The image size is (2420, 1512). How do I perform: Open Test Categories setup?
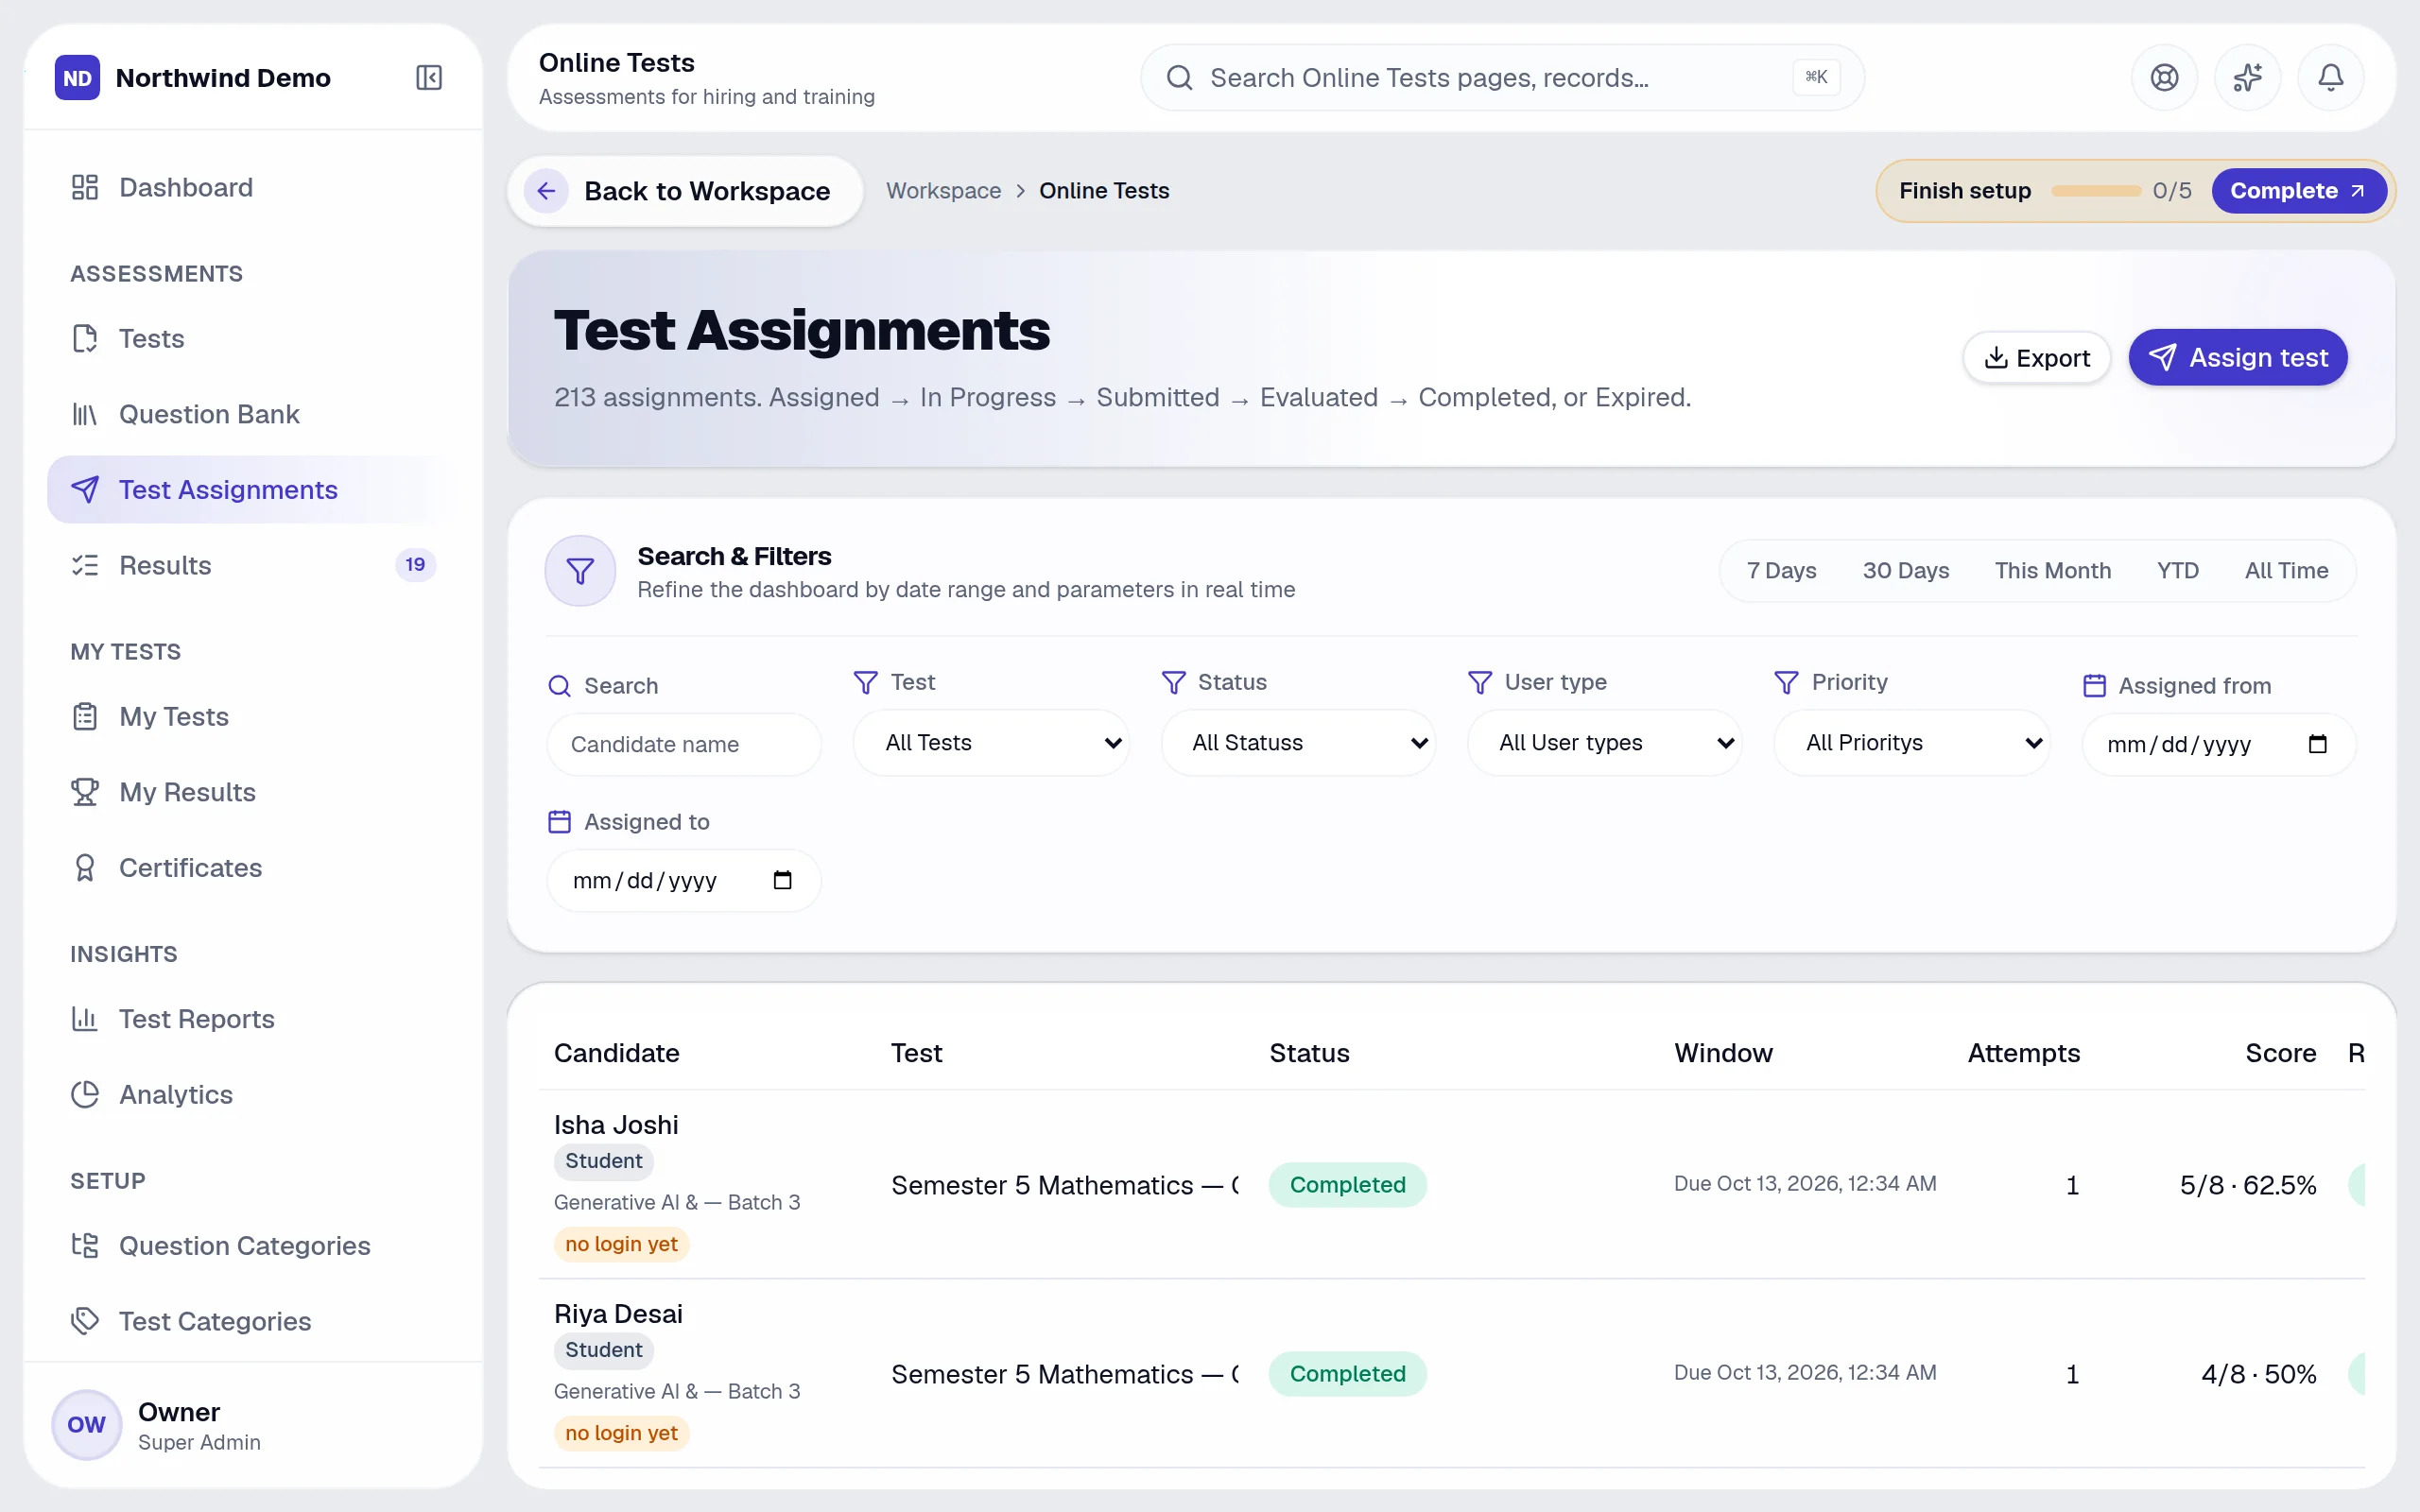click(x=254, y=1321)
